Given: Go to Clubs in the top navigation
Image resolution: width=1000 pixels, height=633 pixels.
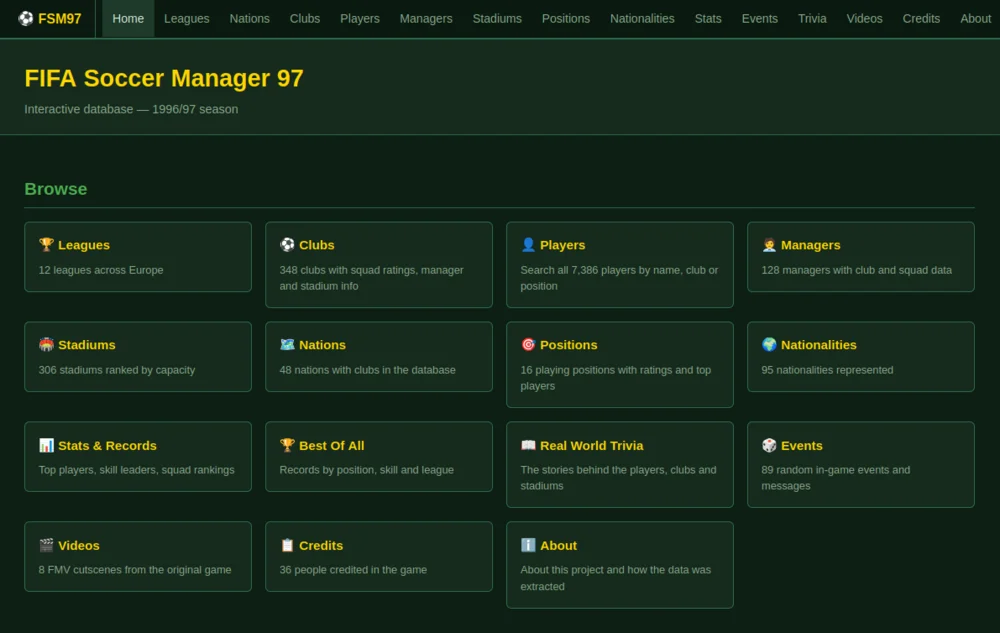Looking at the screenshot, I should tap(305, 18).
